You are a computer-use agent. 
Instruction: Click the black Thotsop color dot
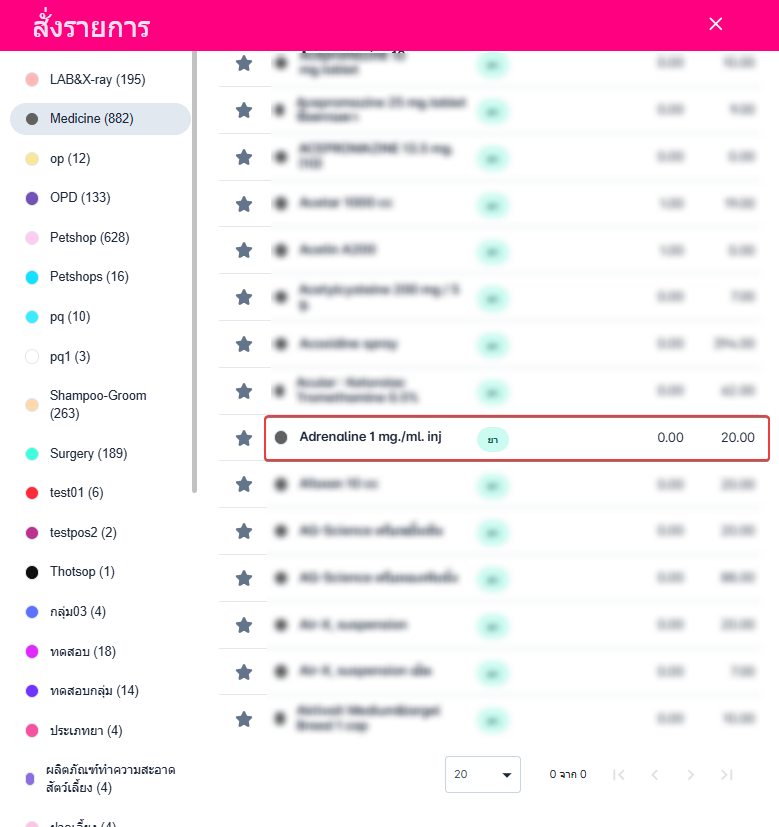pyautogui.click(x=31, y=572)
